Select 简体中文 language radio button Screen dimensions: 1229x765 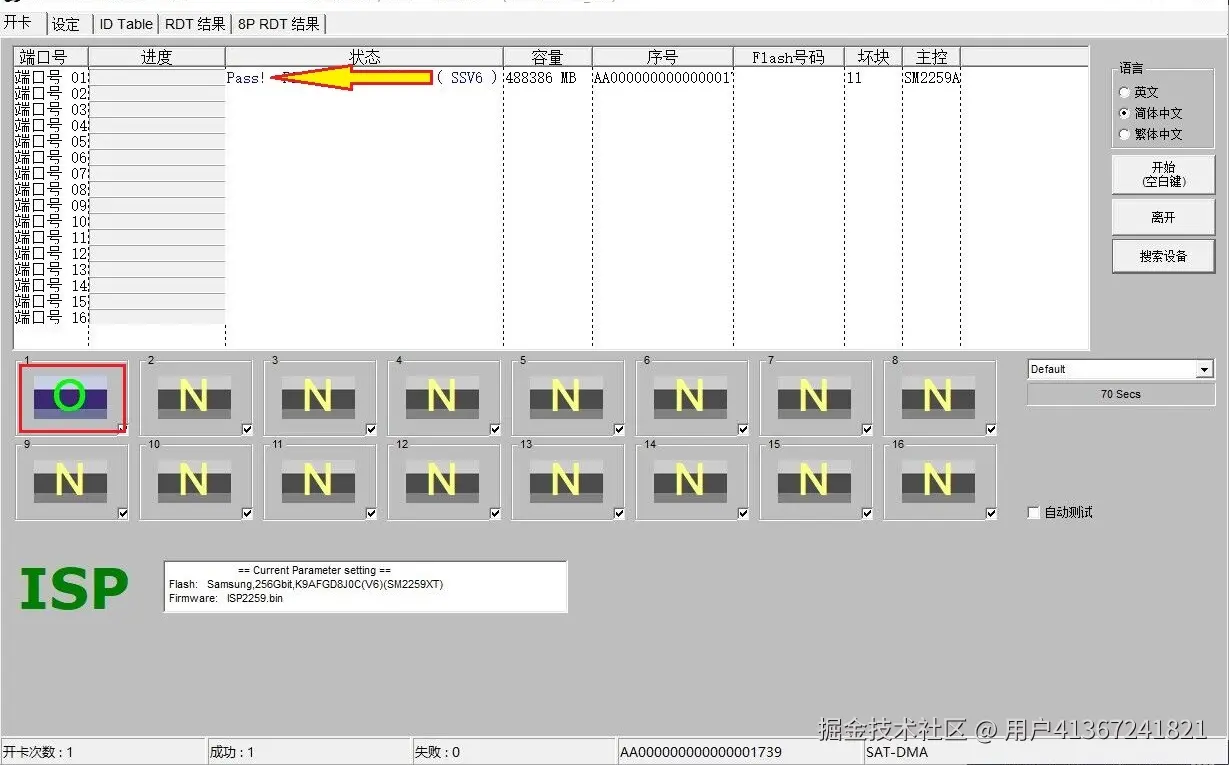pyautogui.click(x=1125, y=113)
